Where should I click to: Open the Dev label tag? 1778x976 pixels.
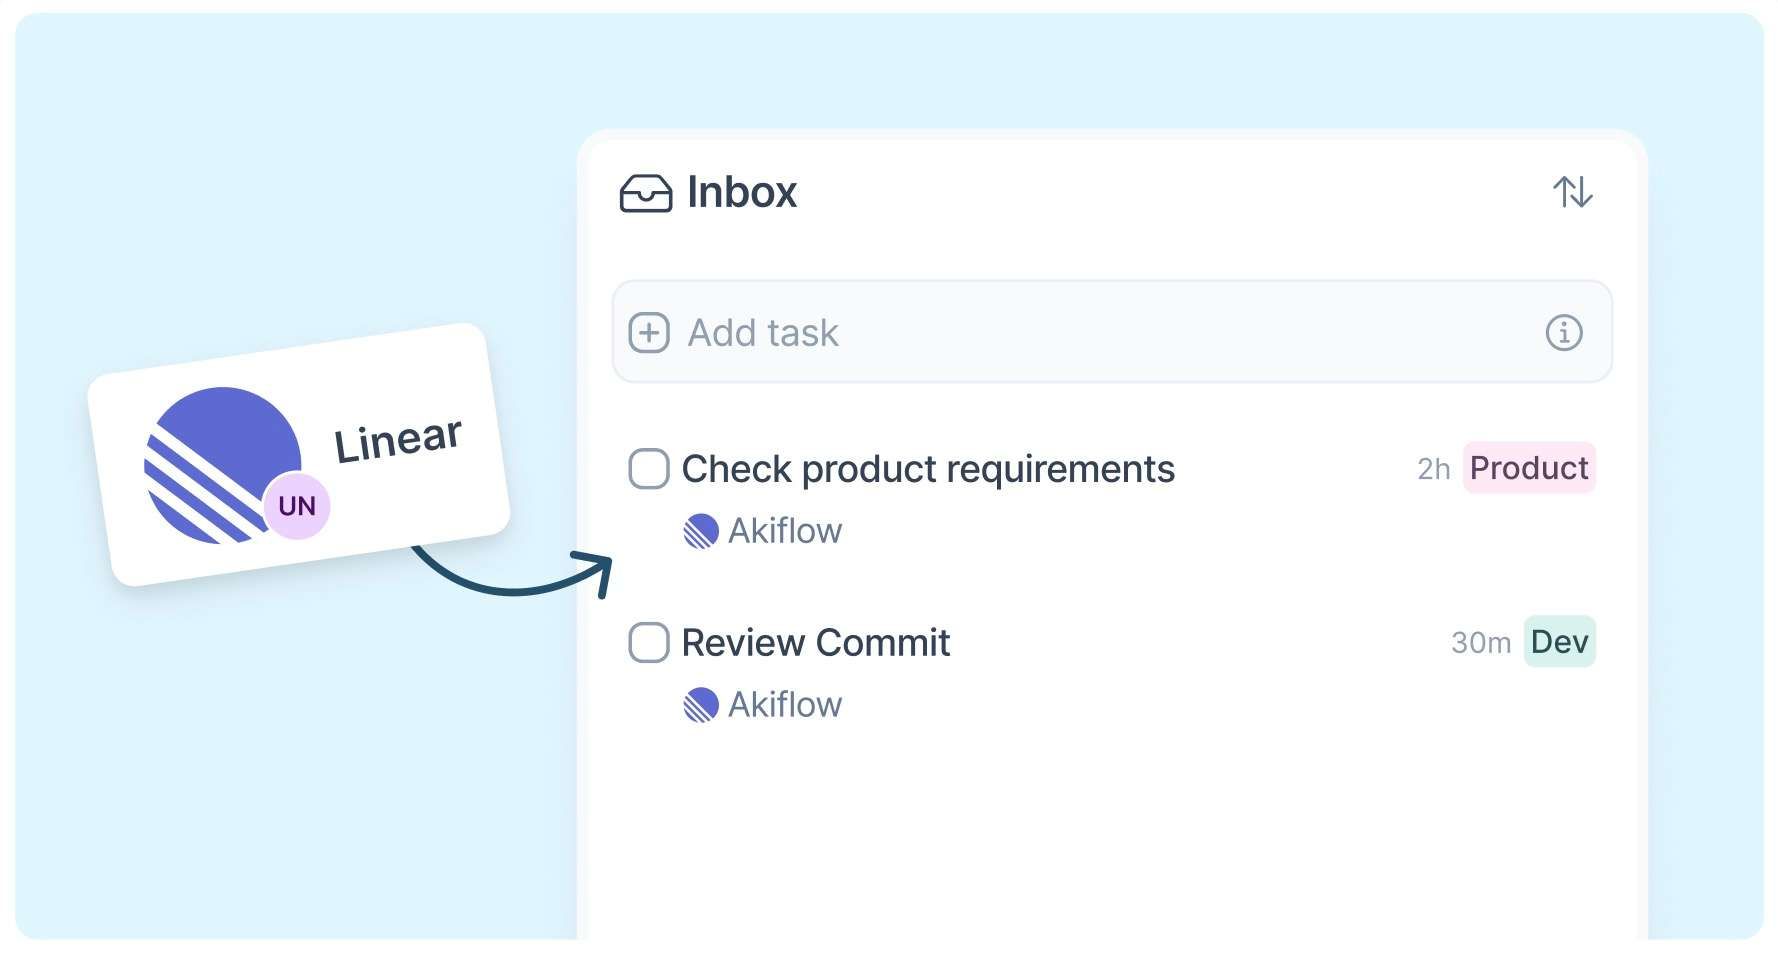(1559, 642)
